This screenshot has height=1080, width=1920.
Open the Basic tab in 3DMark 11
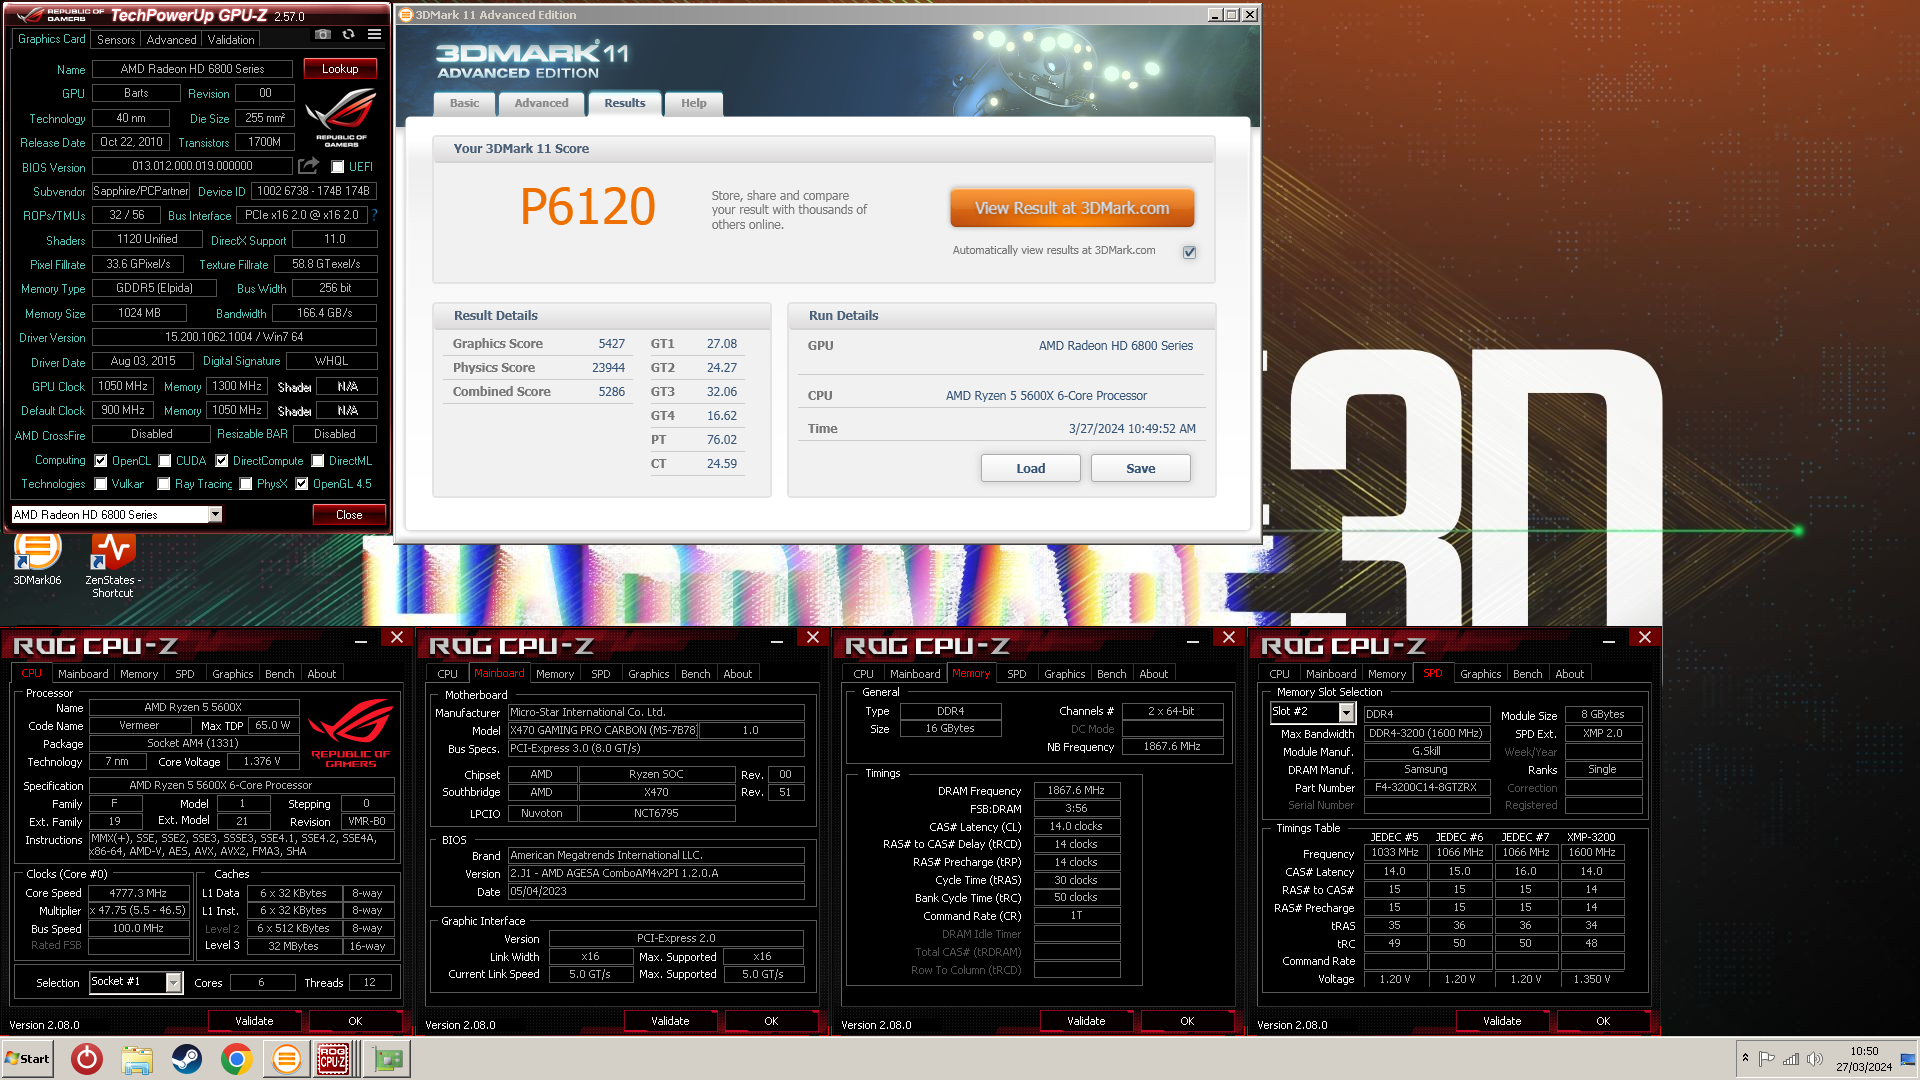464,103
